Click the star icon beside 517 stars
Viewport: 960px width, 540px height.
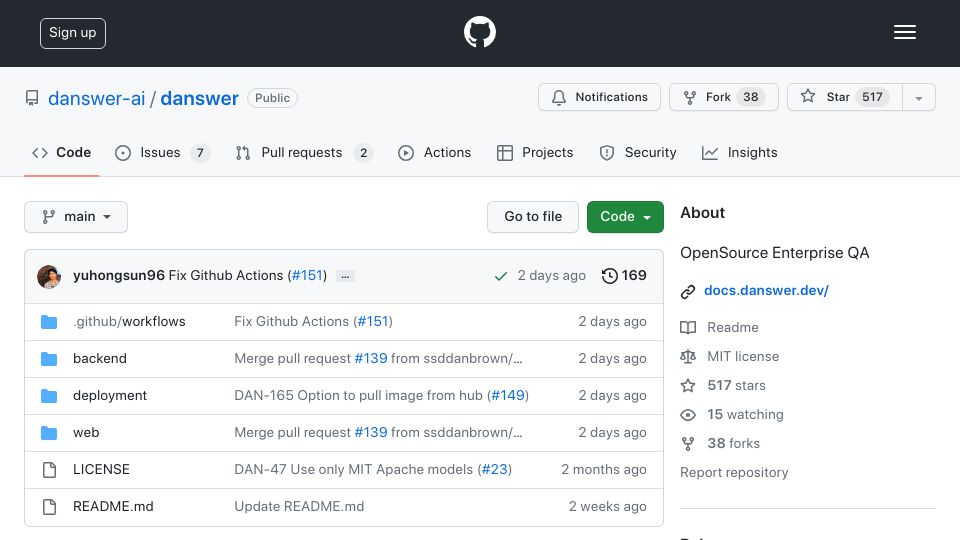(688, 385)
